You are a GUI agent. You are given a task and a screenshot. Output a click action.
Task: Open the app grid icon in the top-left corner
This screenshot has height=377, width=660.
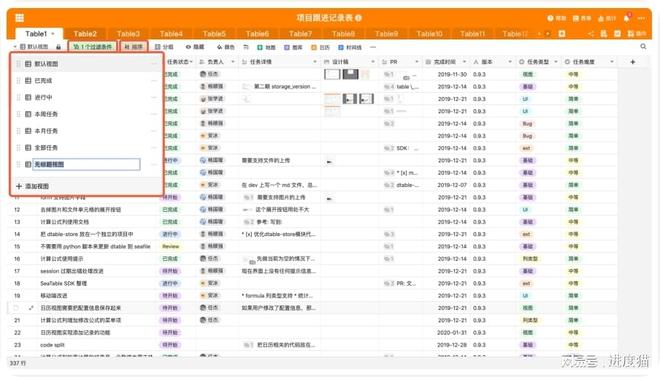click(19, 18)
